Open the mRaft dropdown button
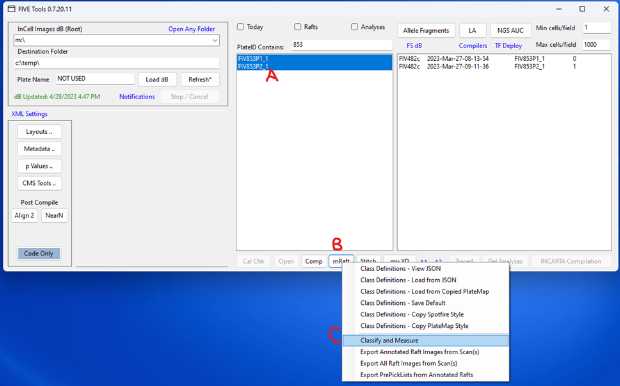The width and height of the screenshot is (620, 386). click(x=341, y=261)
